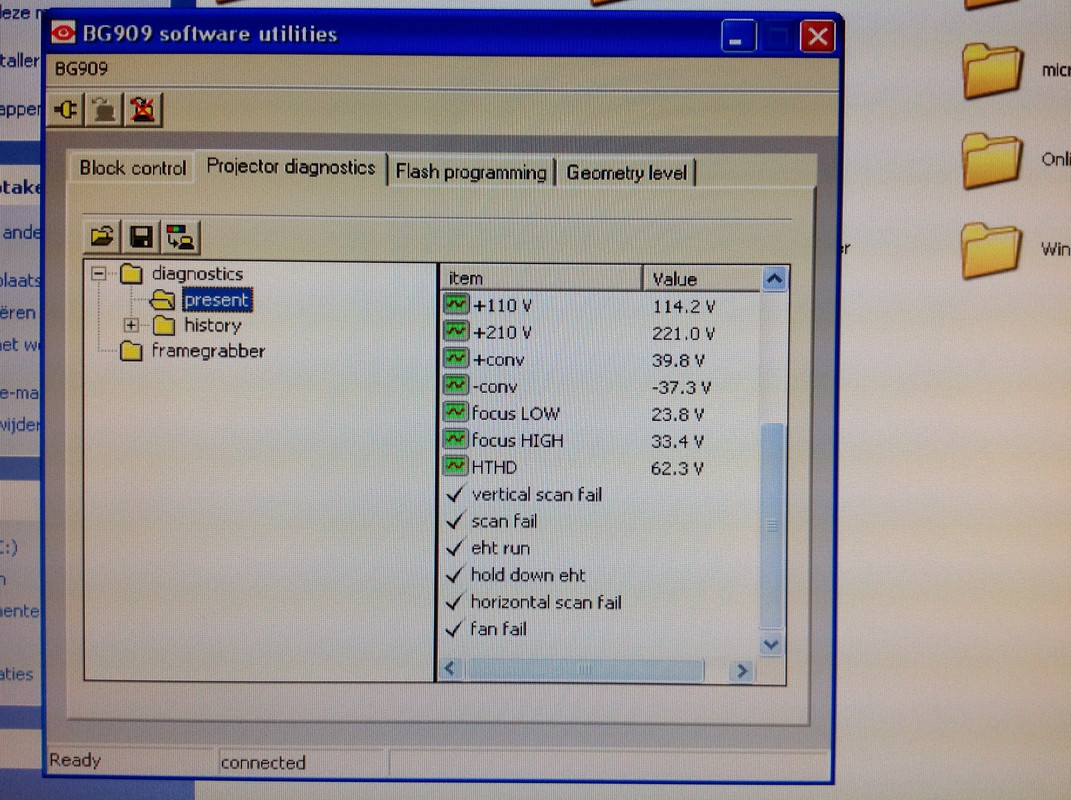Click the check mark beside vertical scan fail
The width and height of the screenshot is (1071, 800).
[x=456, y=493]
